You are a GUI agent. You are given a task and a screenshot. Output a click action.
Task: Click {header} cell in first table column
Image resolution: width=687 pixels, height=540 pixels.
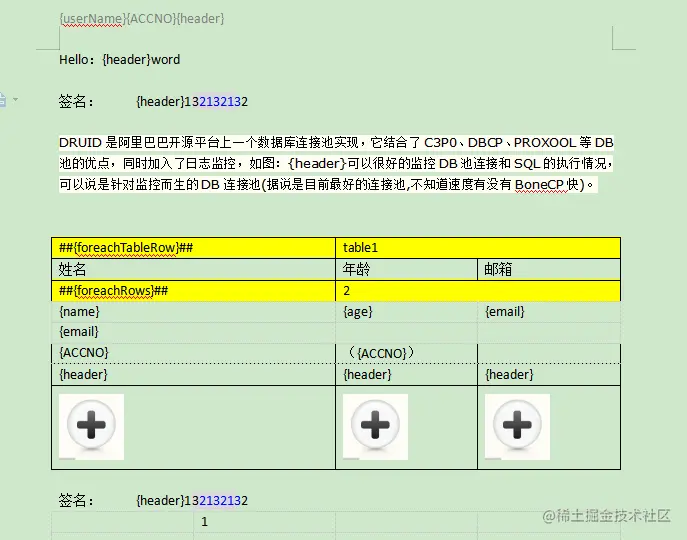point(193,375)
